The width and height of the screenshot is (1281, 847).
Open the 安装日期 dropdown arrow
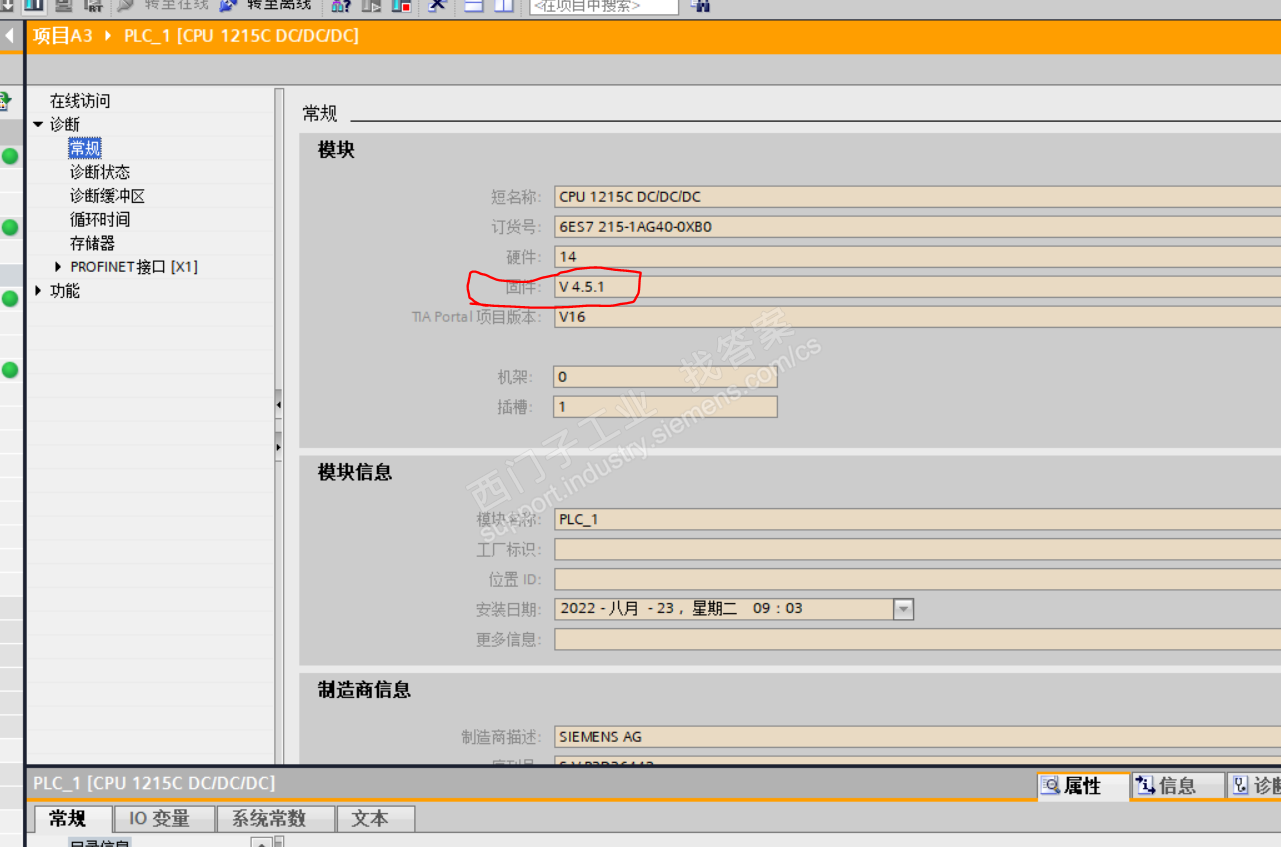coord(904,609)
